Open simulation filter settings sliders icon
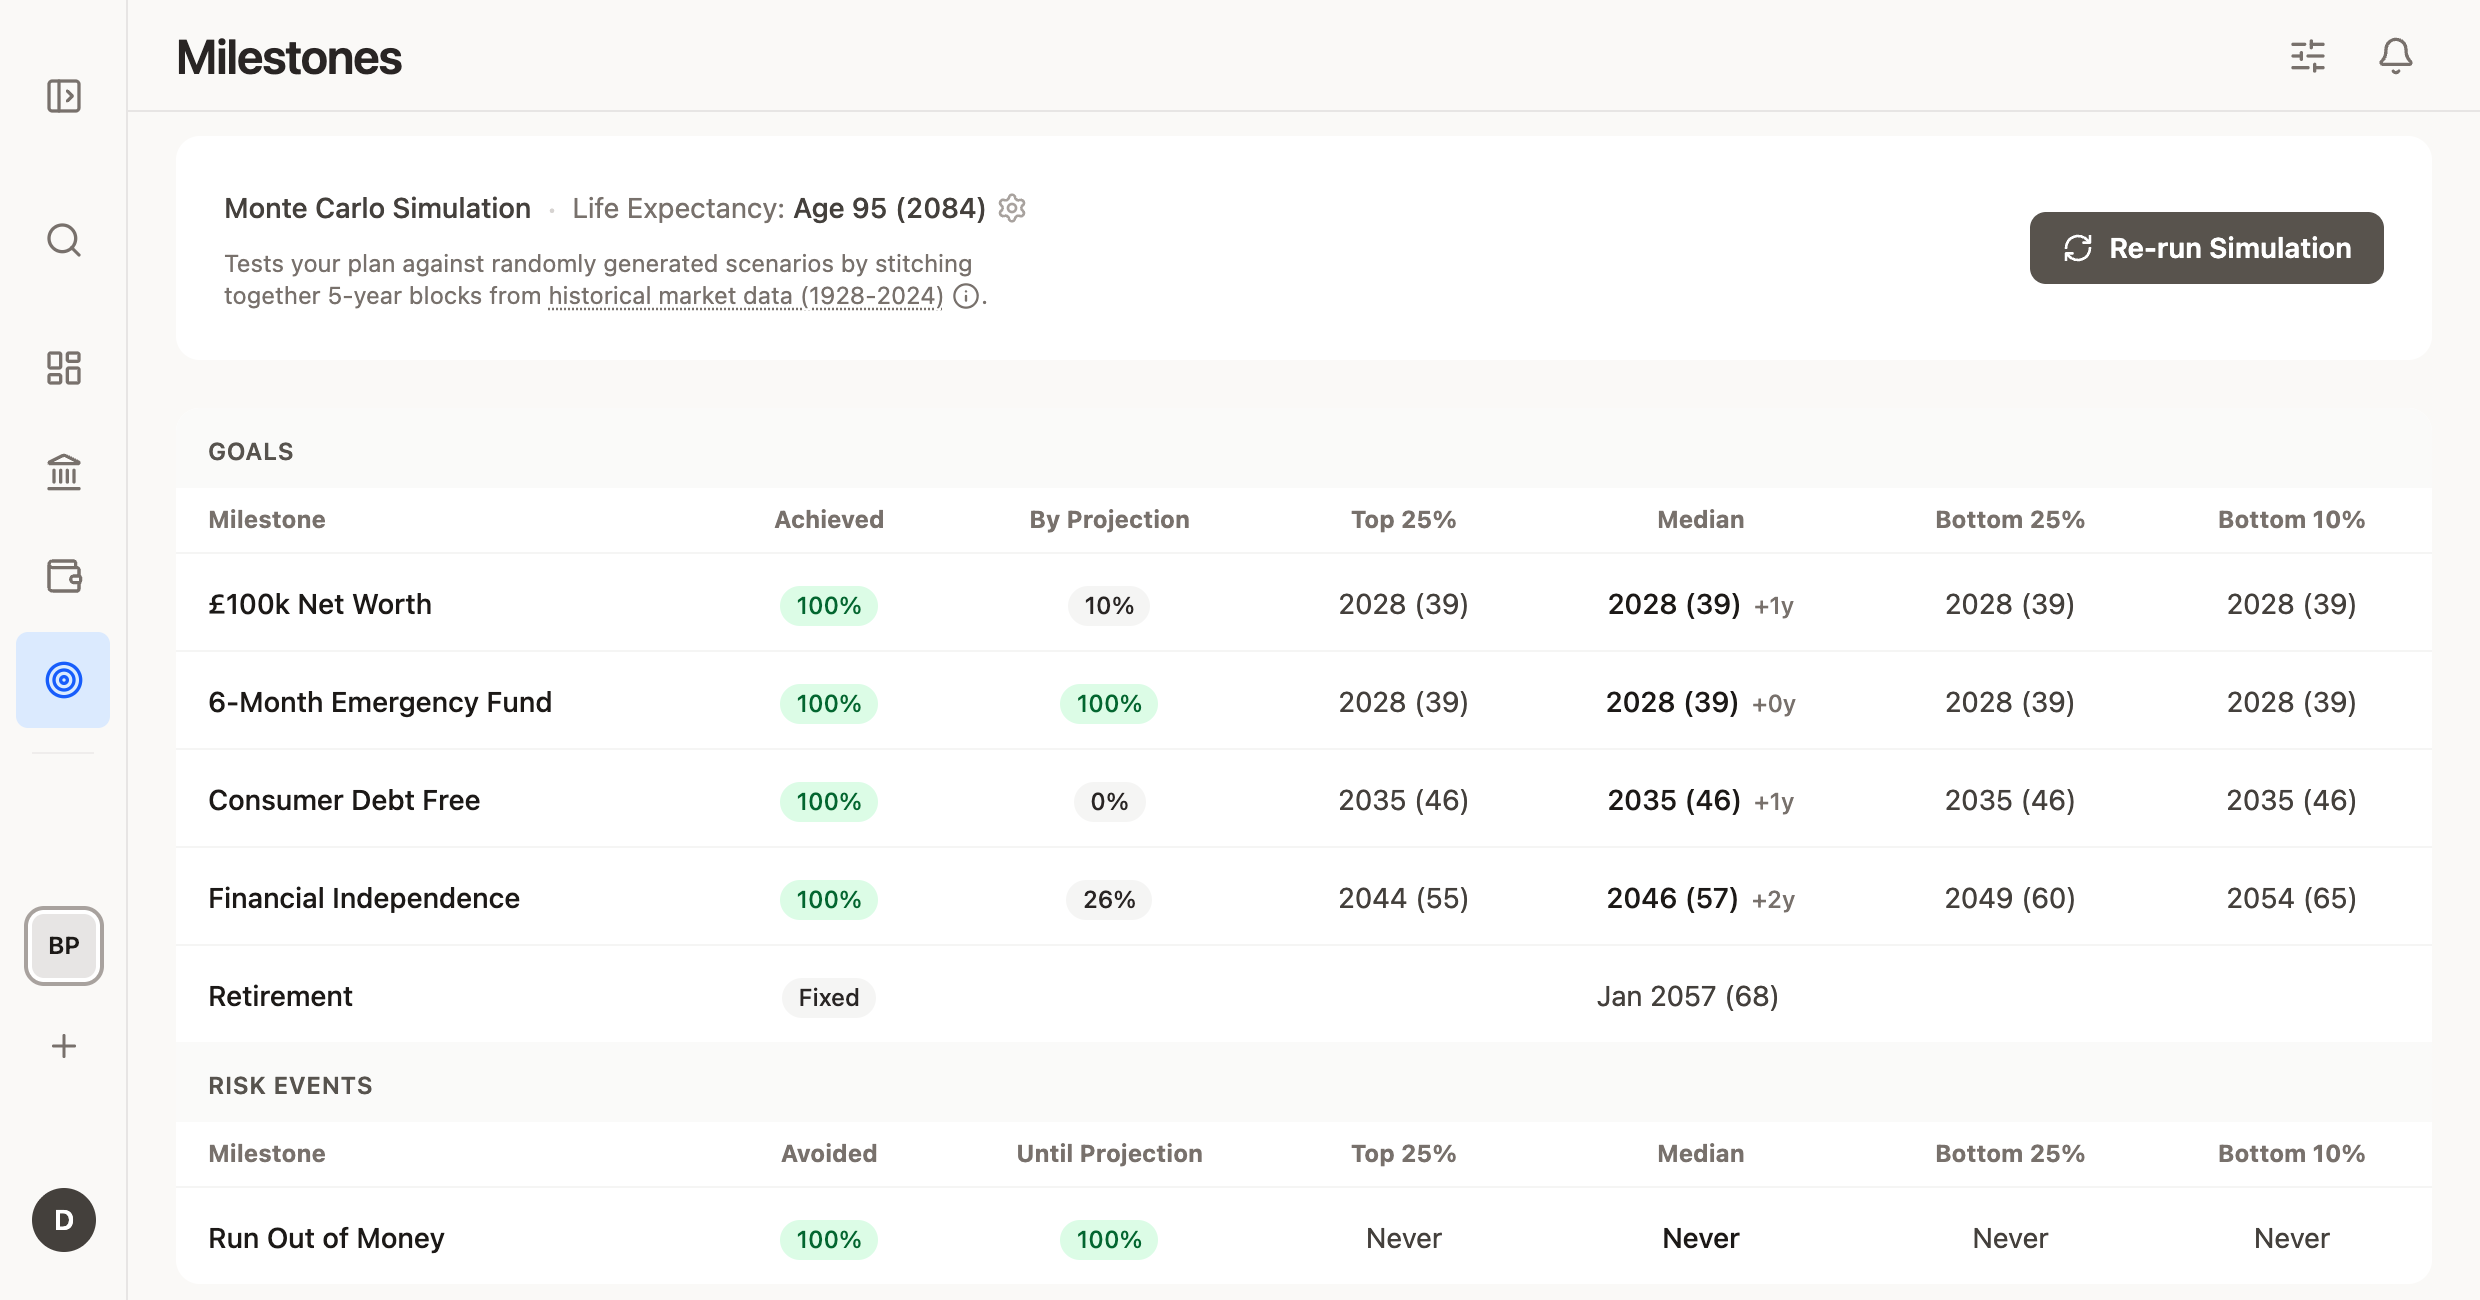The height and width of the screenshot is (1300, 2480). (x=2309, y=57)
